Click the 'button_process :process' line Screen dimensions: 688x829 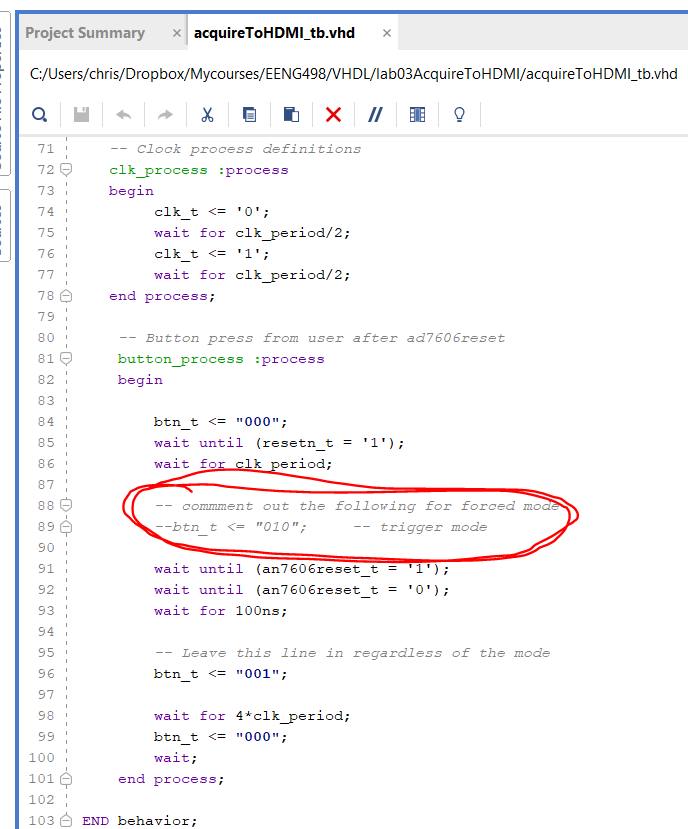221,360
